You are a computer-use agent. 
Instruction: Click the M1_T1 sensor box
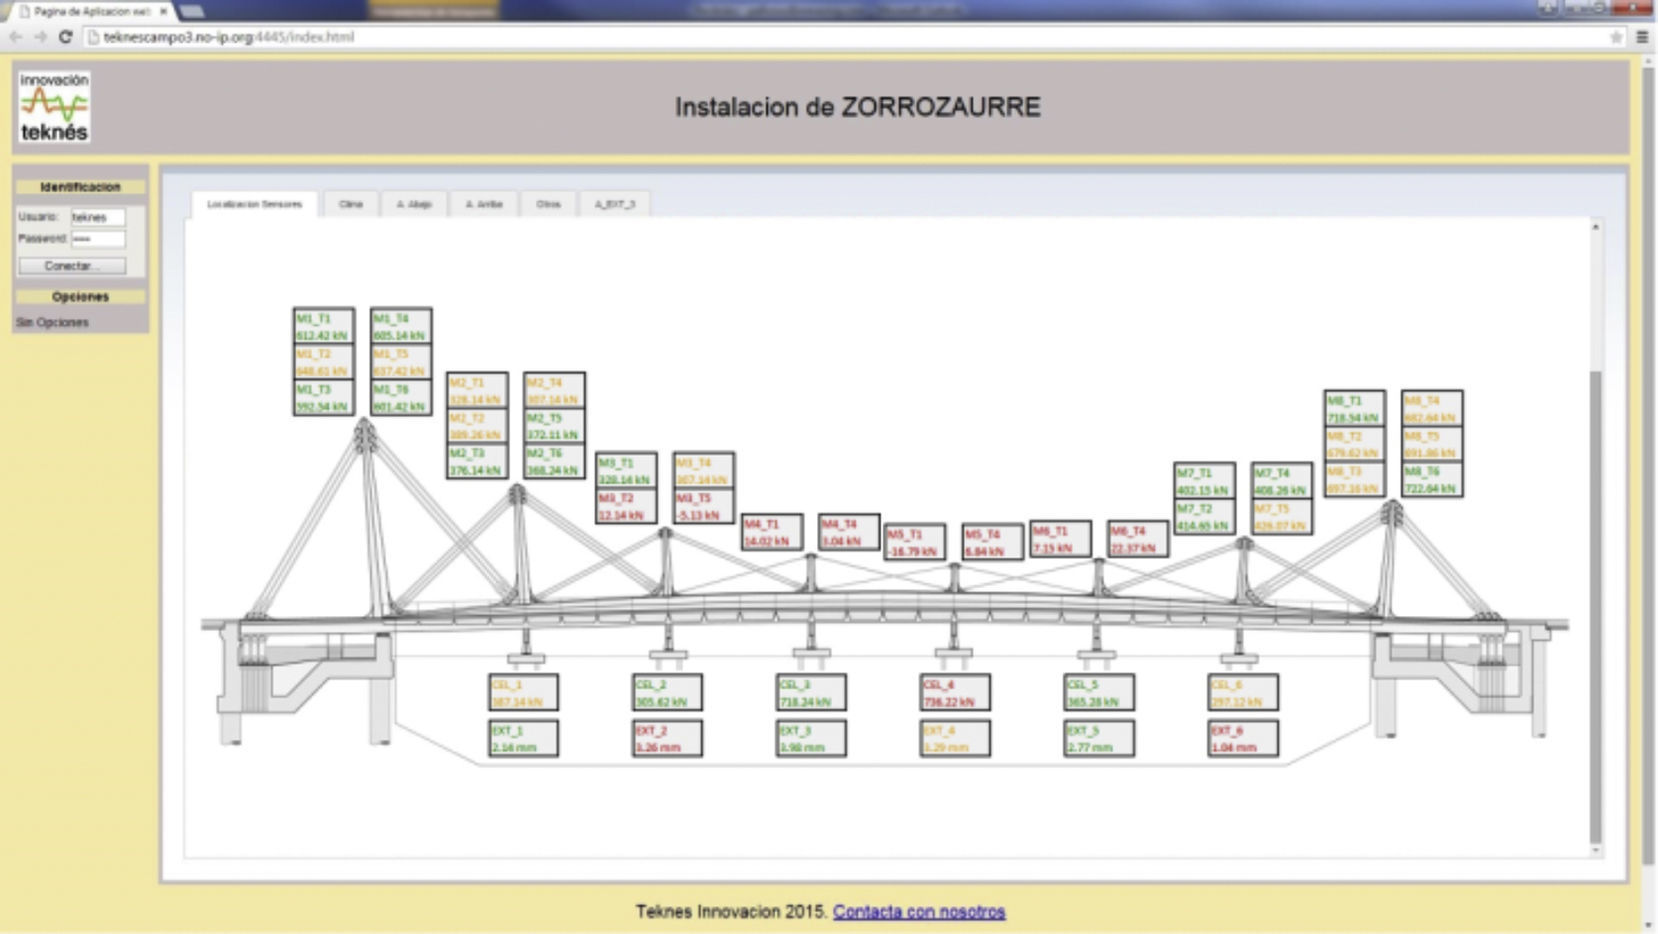pos(323,326)
